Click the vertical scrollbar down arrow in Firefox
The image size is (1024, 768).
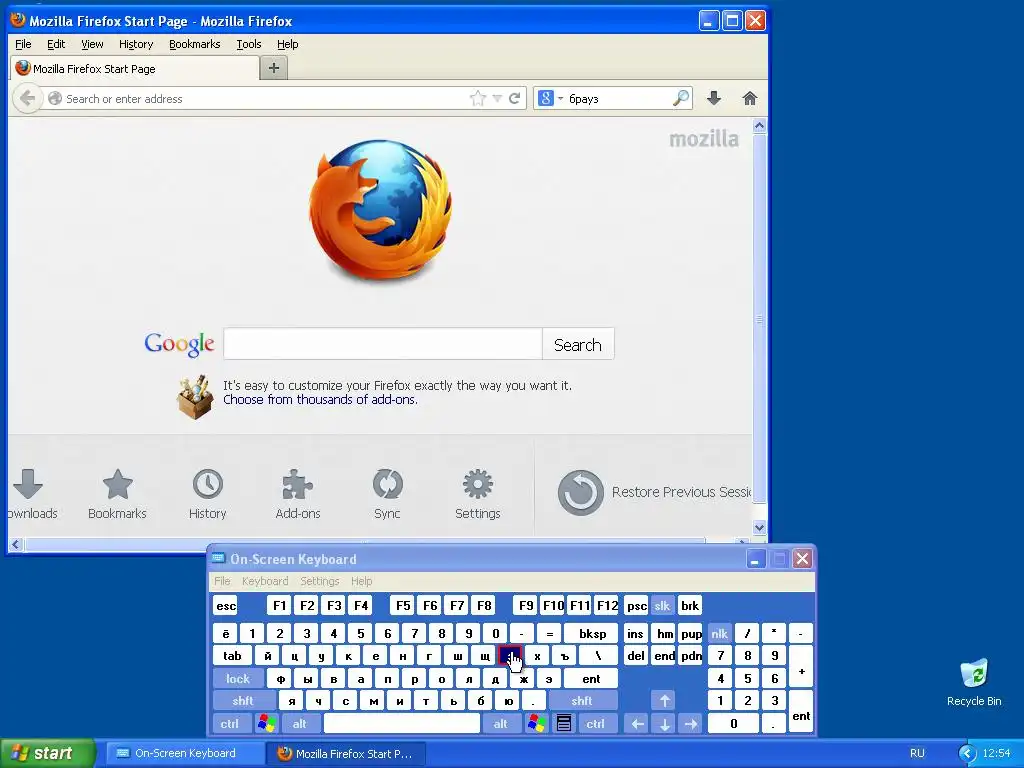click(x=760, y=527)
